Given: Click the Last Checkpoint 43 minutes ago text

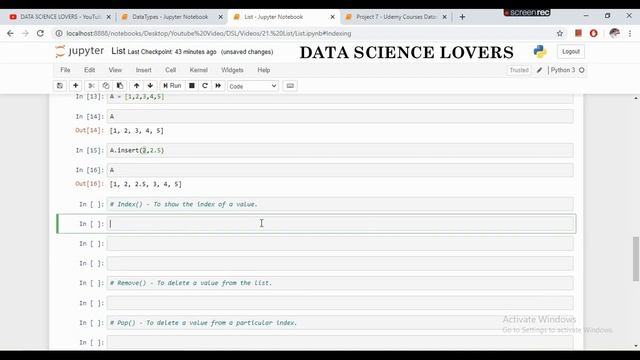Looking at the screenshot, I should click(172, 52).
